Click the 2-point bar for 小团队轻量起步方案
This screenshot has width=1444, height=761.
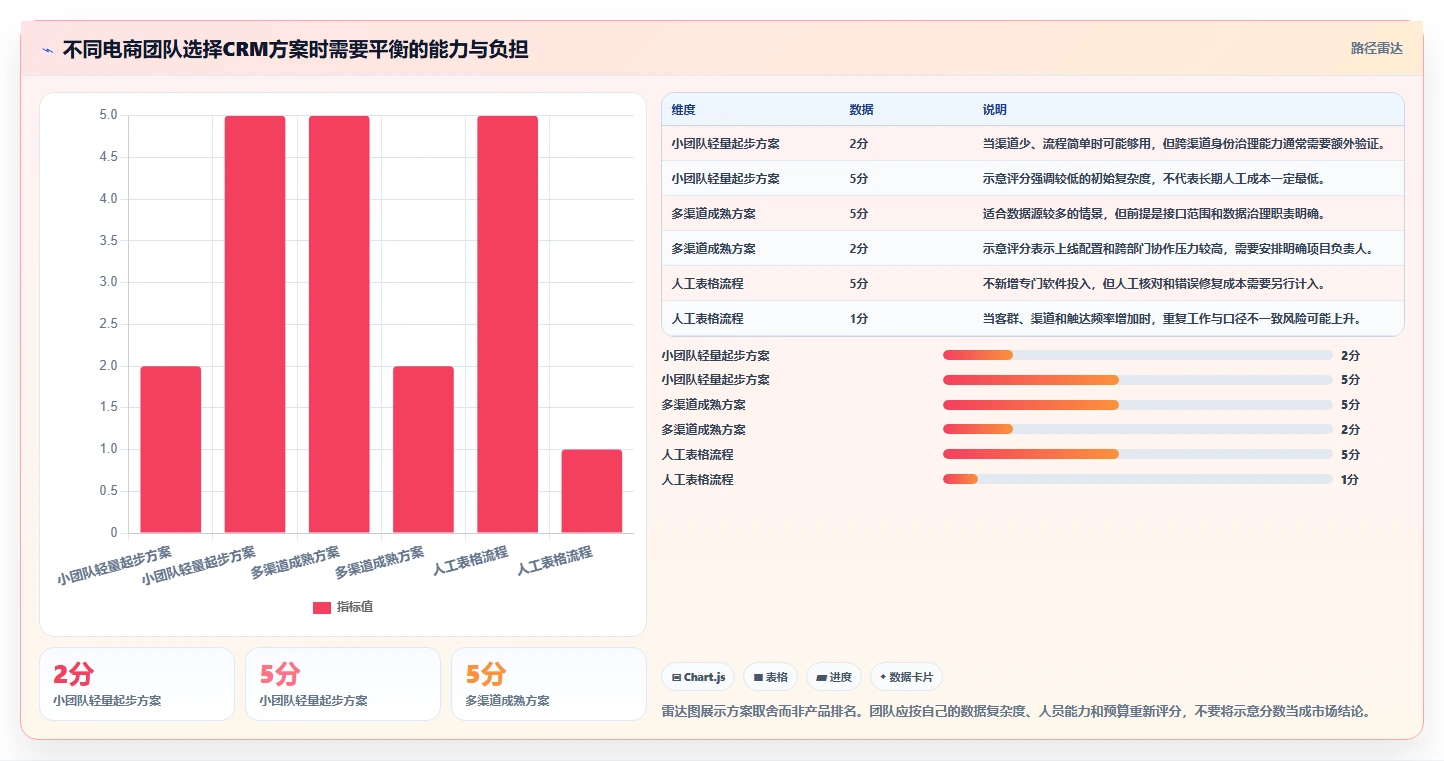pyautogui.click(x=170, y=449)
